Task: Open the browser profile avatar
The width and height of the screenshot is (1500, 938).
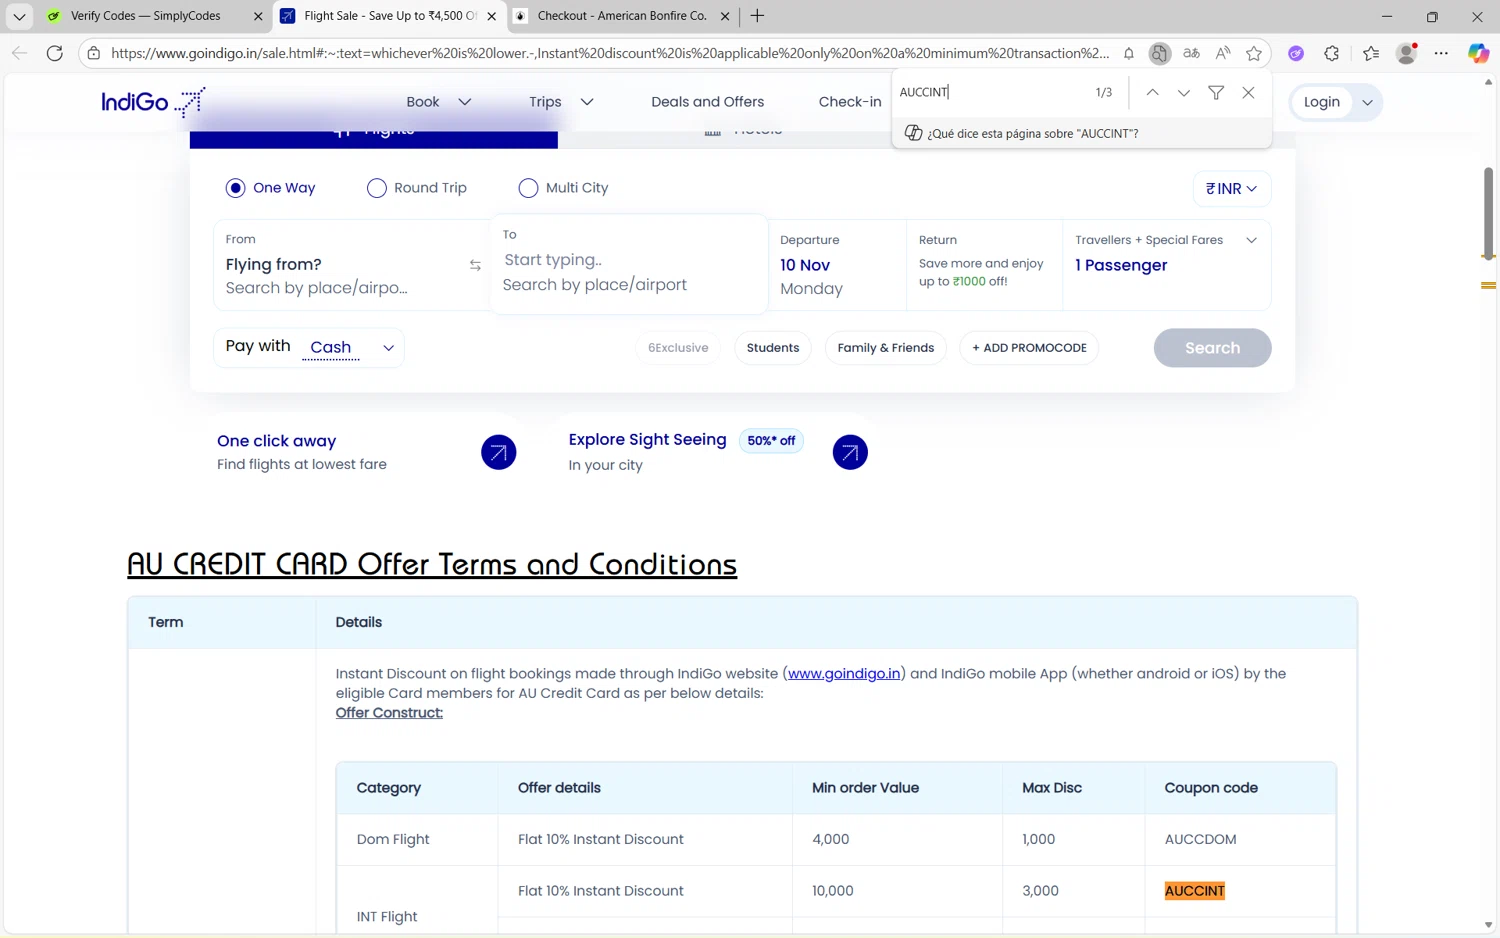Action: (1407, 53)
